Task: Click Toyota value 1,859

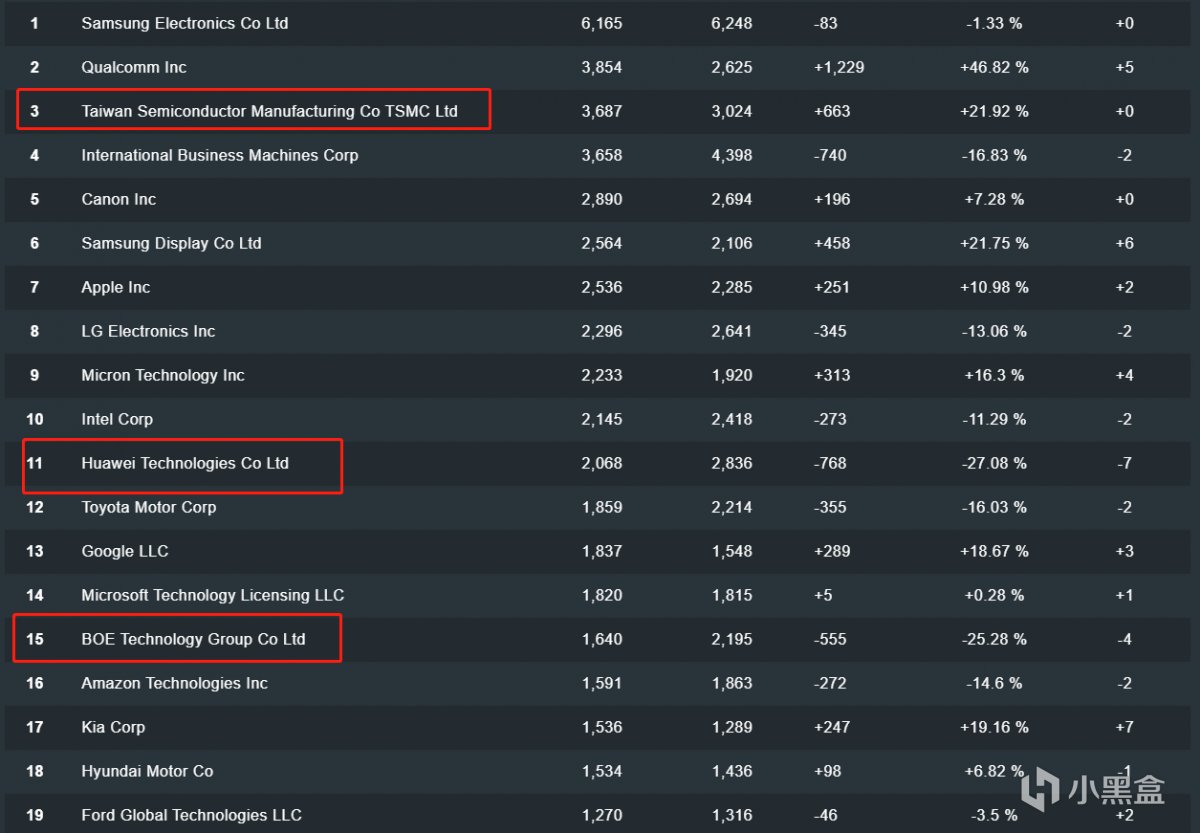Action: tap(601, 507)
